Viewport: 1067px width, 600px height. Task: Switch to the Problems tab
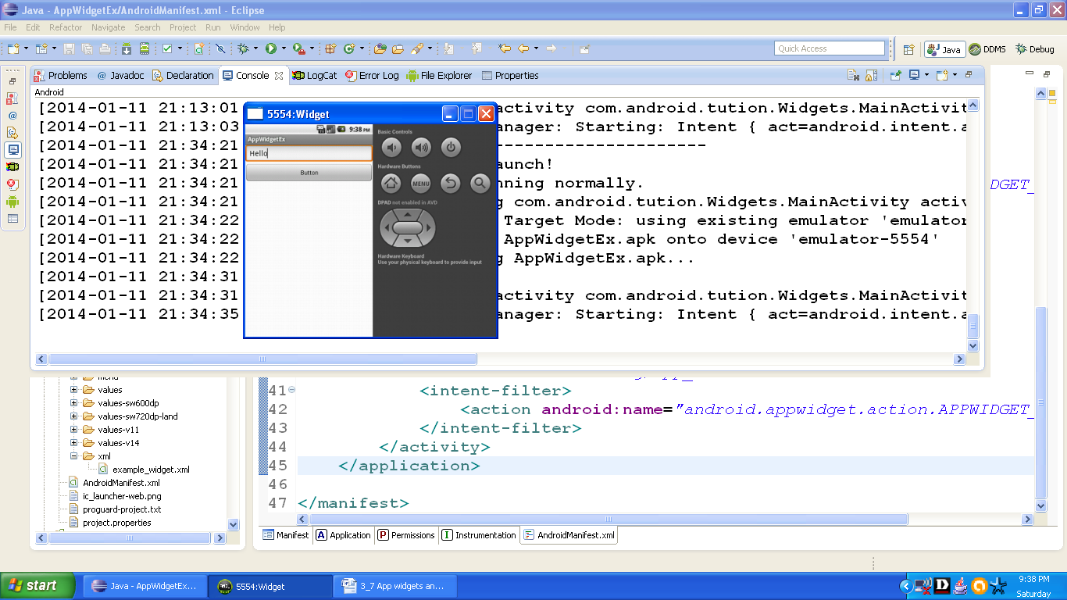coord(61,76)
